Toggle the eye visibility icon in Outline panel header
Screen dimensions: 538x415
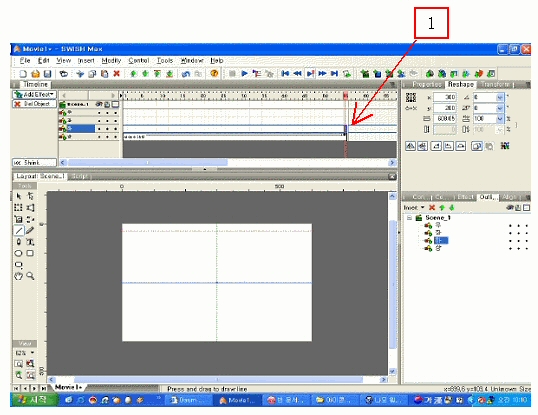510,208
